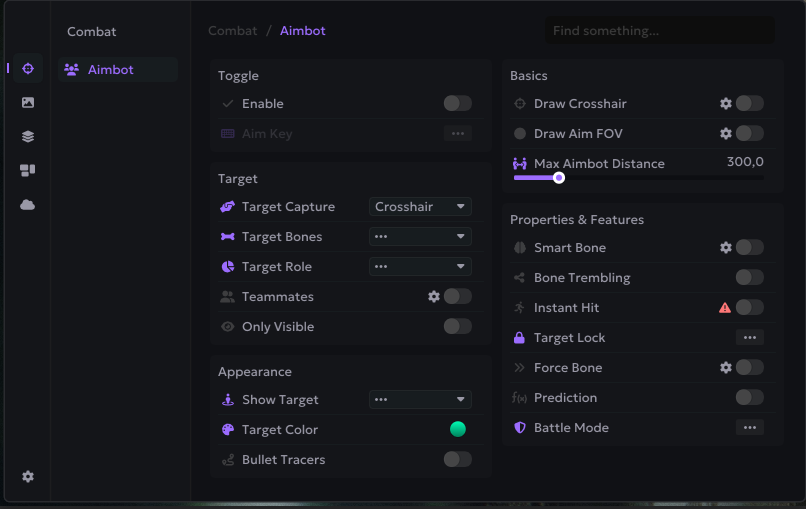The height and width of the screenshot is (509, 806).
Task: Open the Draw Crosshair gear settings
Action: coord(726,104)
